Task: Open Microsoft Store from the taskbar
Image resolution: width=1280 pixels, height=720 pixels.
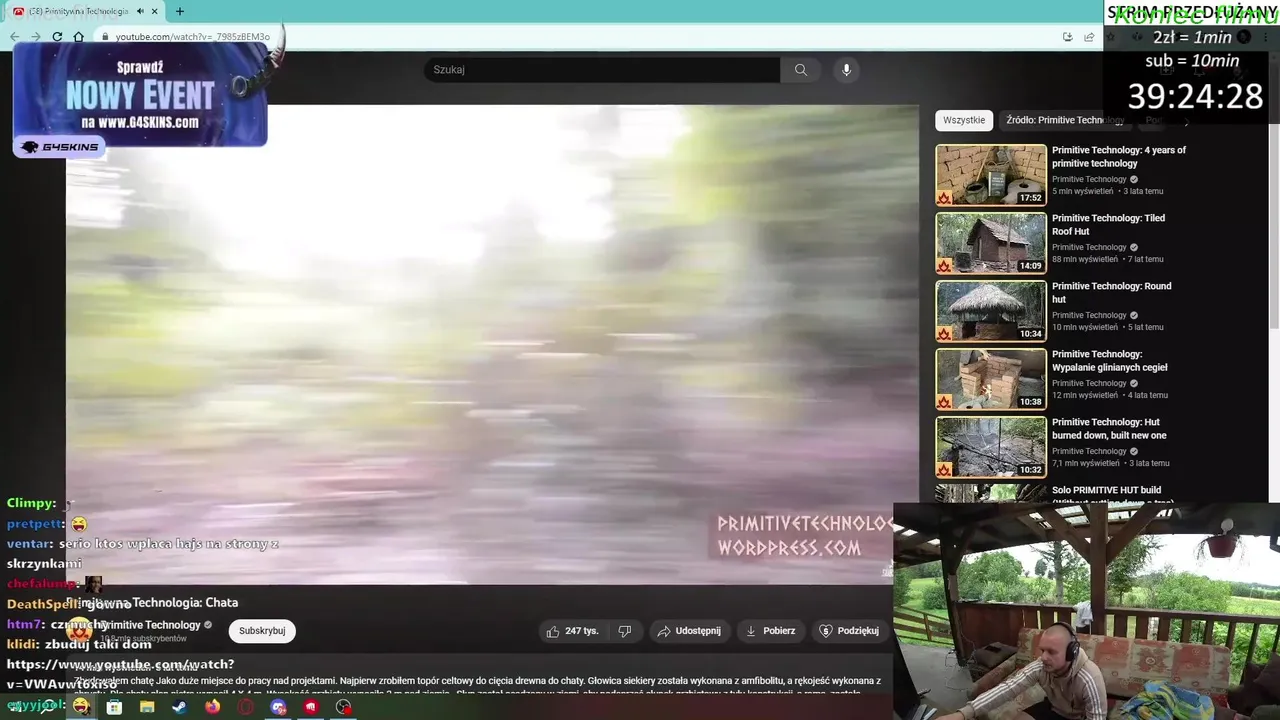Action: (114, 707)
